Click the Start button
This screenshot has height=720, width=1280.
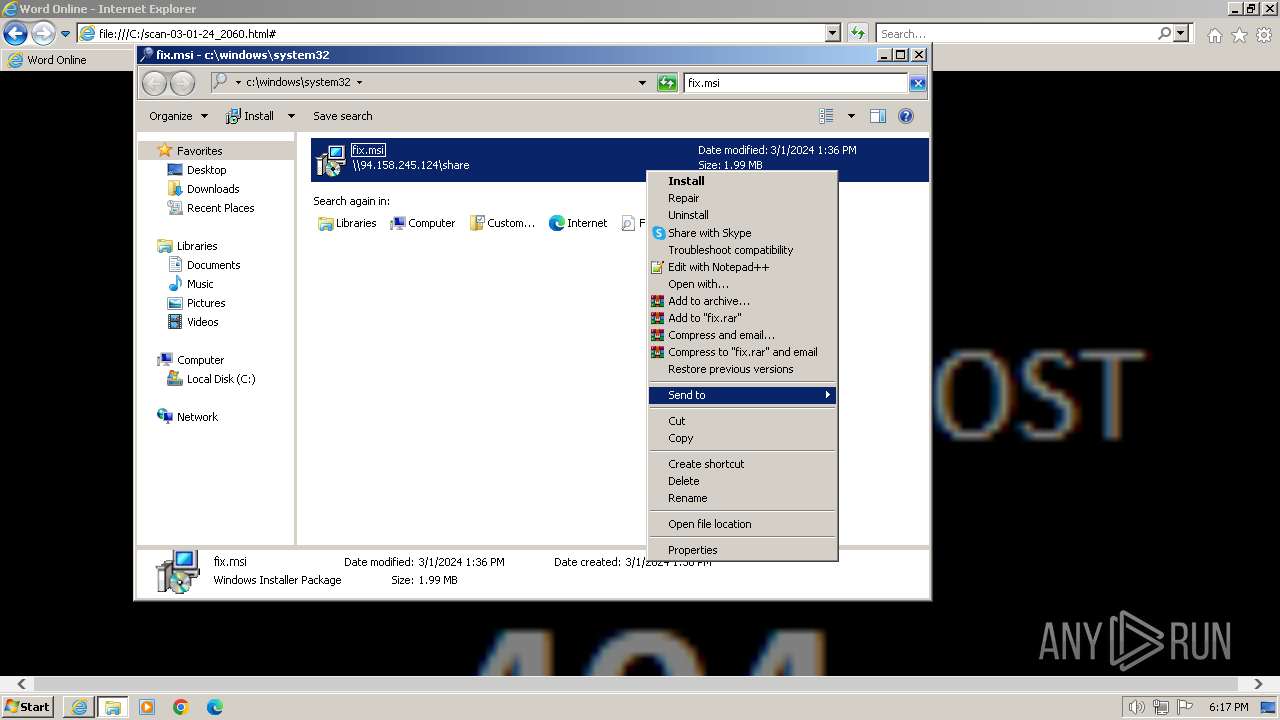coord(27,706)
